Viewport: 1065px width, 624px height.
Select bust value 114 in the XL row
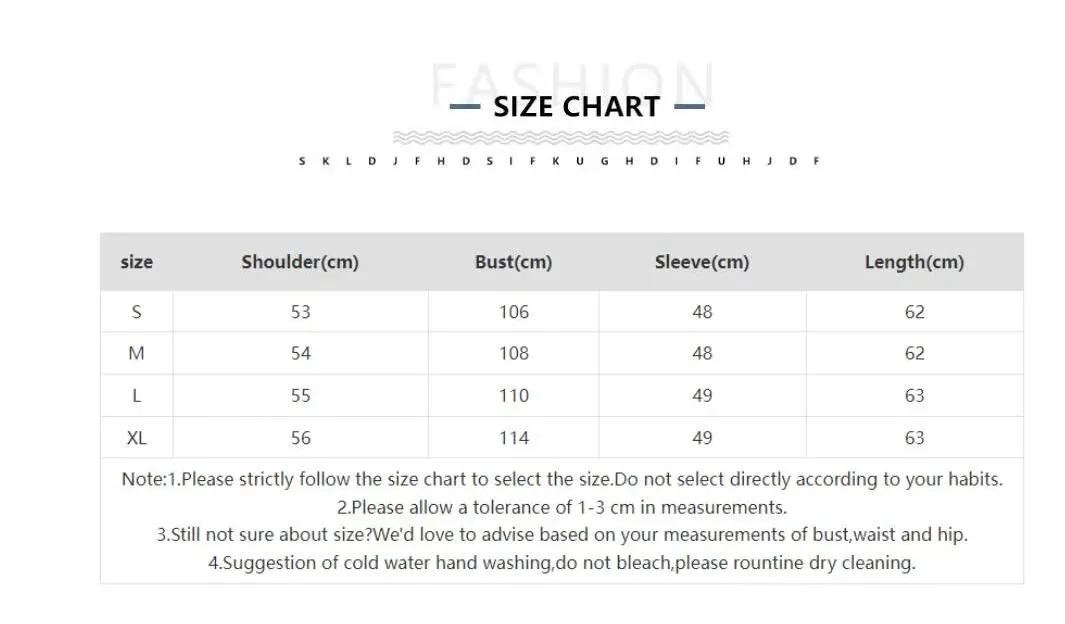point(514,438)
